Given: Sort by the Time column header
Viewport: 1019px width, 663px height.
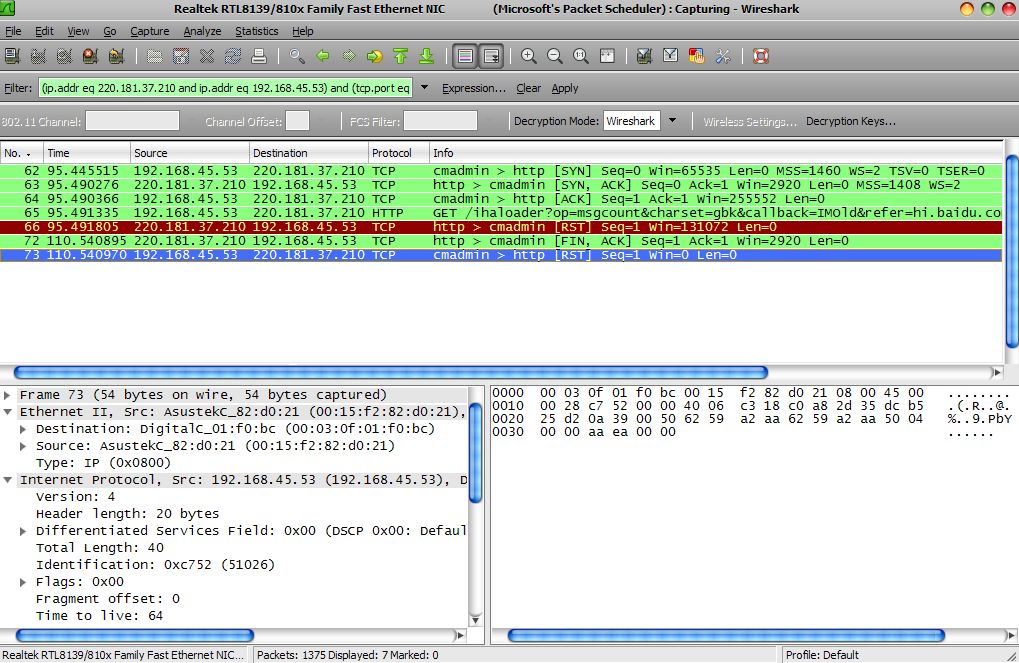Looking at the screenshot, I should tap(87, 153).
